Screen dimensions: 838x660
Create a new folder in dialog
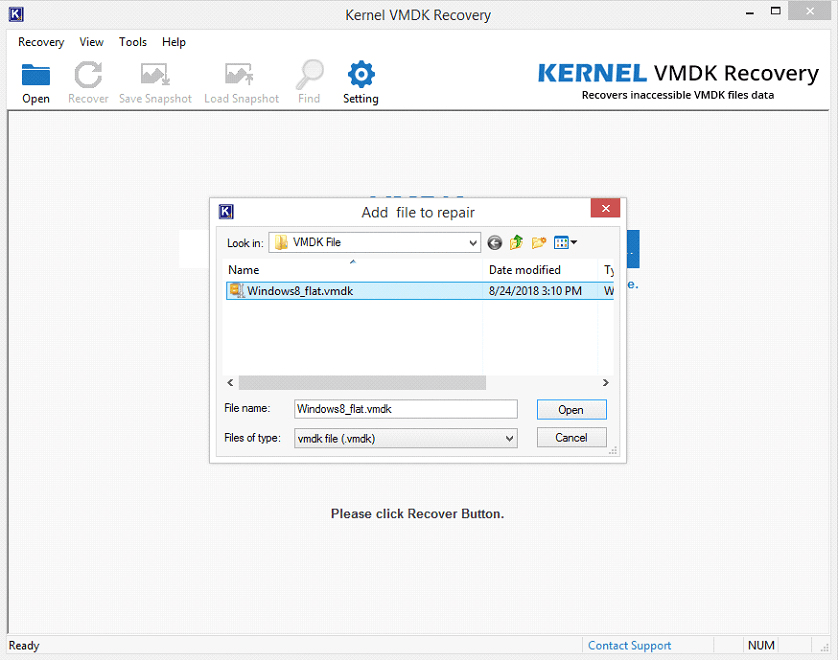coord(539,243)
